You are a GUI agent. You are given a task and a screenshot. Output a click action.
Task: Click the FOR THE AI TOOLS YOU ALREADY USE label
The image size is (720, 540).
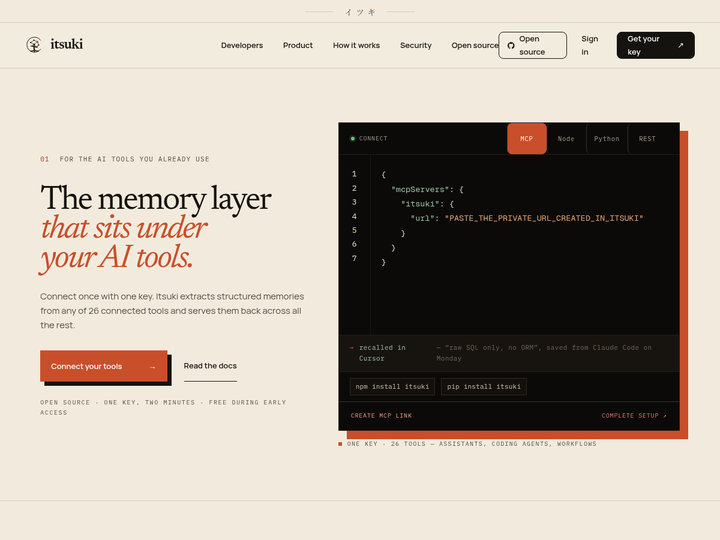(x=134, y=159)
